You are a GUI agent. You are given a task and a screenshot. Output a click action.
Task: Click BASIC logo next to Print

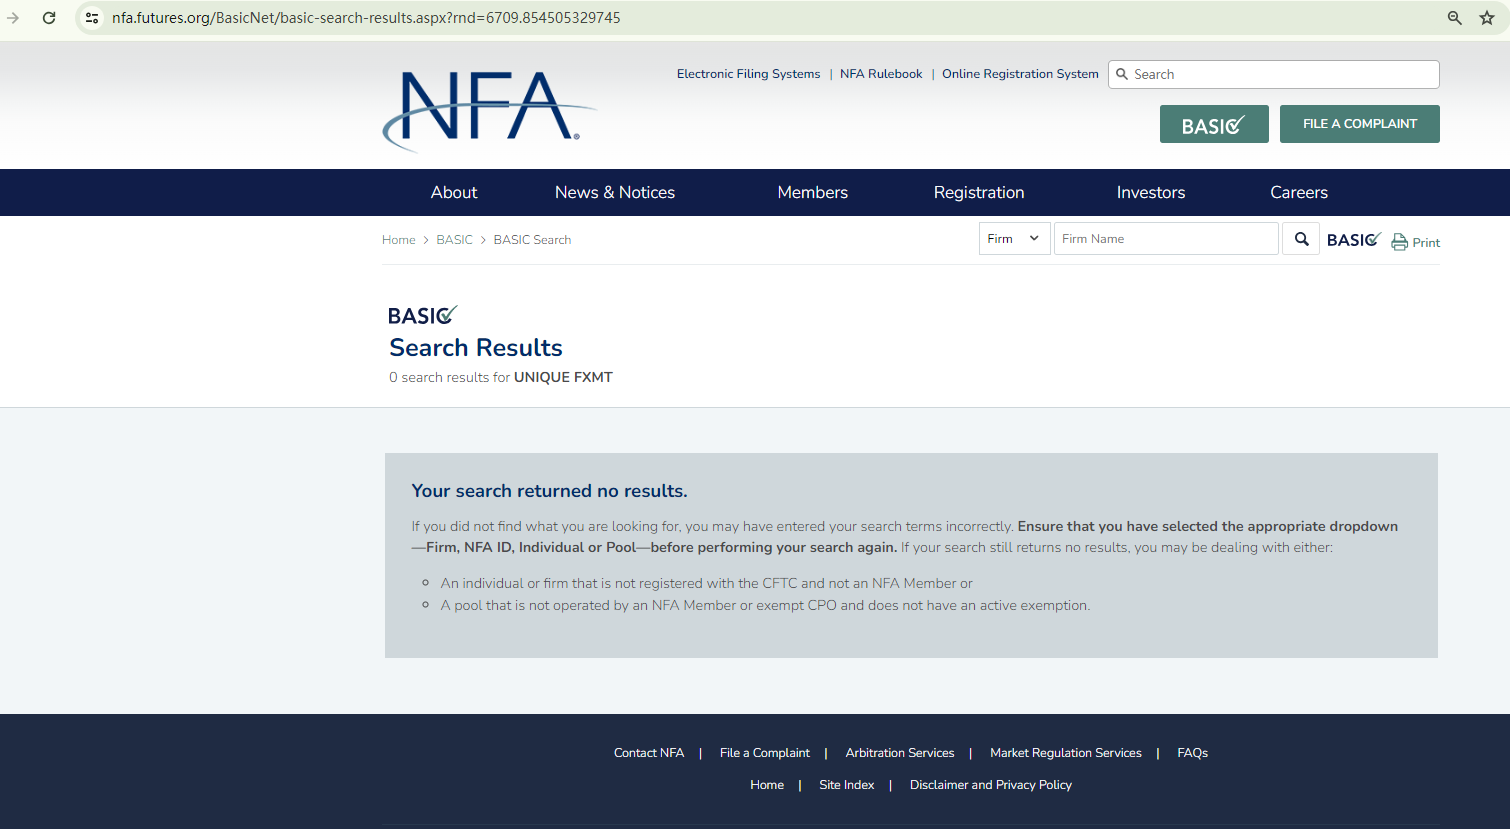[x=1353, y=240]
